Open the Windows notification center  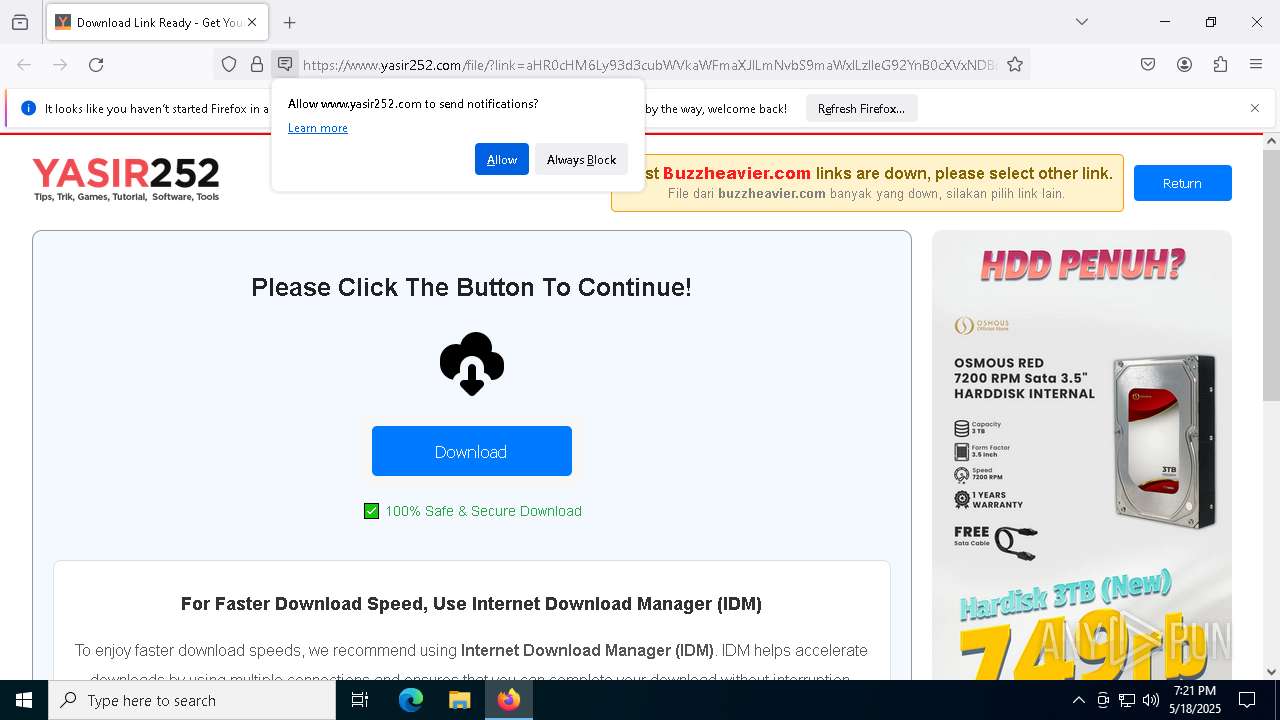pyautogui.click(x=1247, y=700)
